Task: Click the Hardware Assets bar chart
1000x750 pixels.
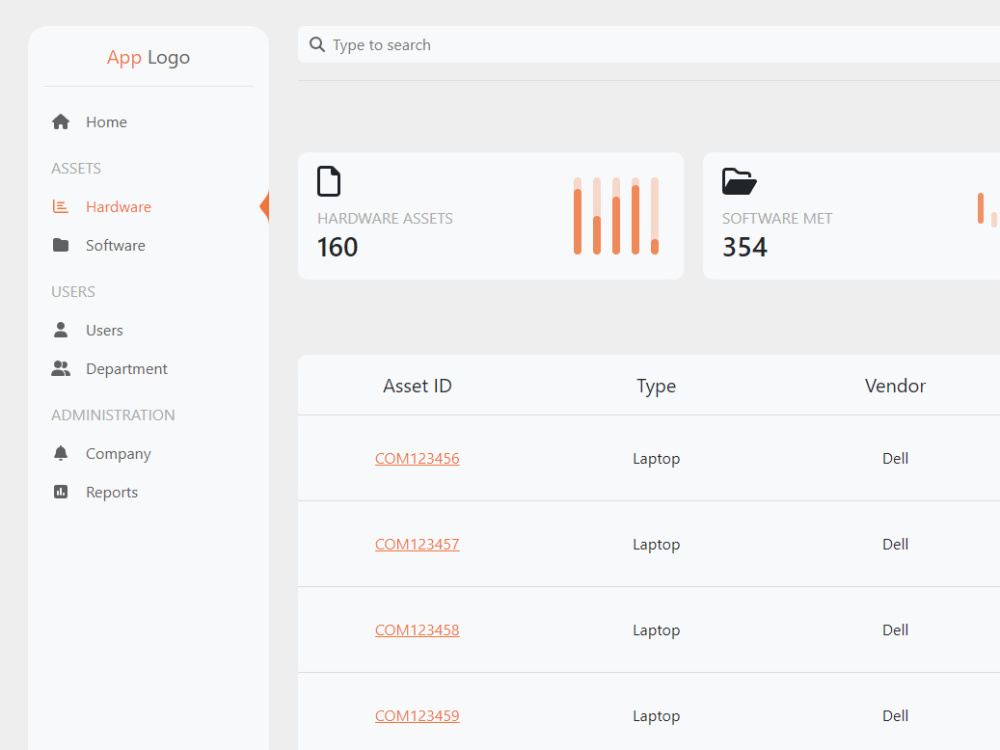Action: tap(616, 216)
